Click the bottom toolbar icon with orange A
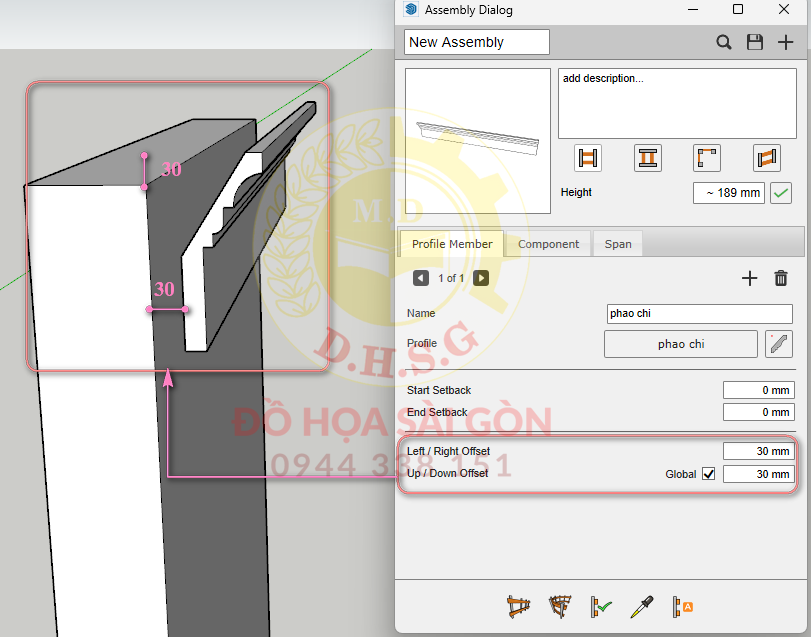 [683, 606]
